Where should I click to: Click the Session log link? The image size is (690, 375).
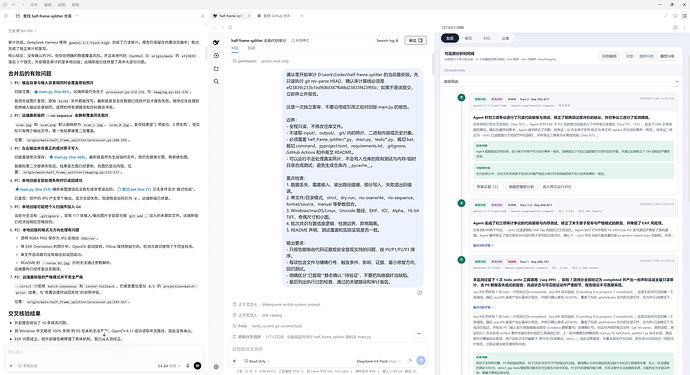[387, 40]
